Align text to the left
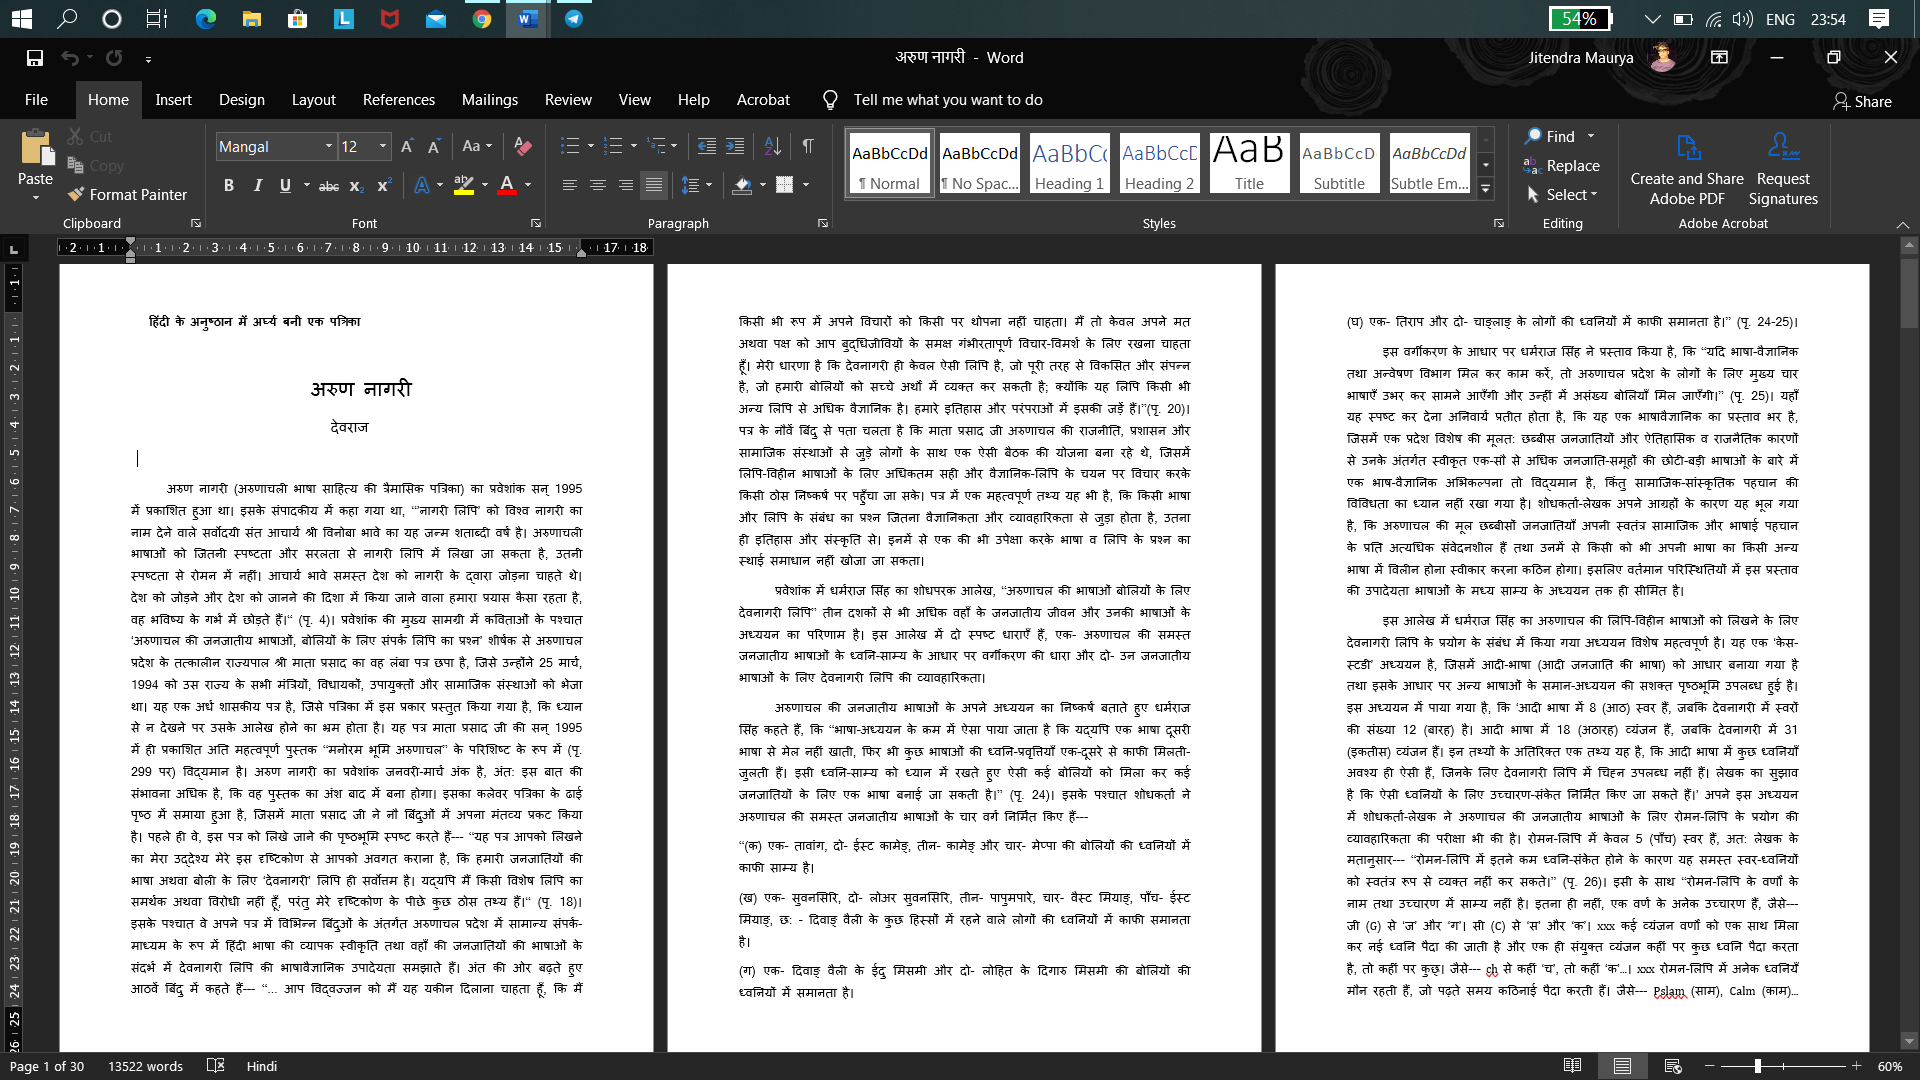This screenshot has height=1080, width=1920. tap(569, 185)
